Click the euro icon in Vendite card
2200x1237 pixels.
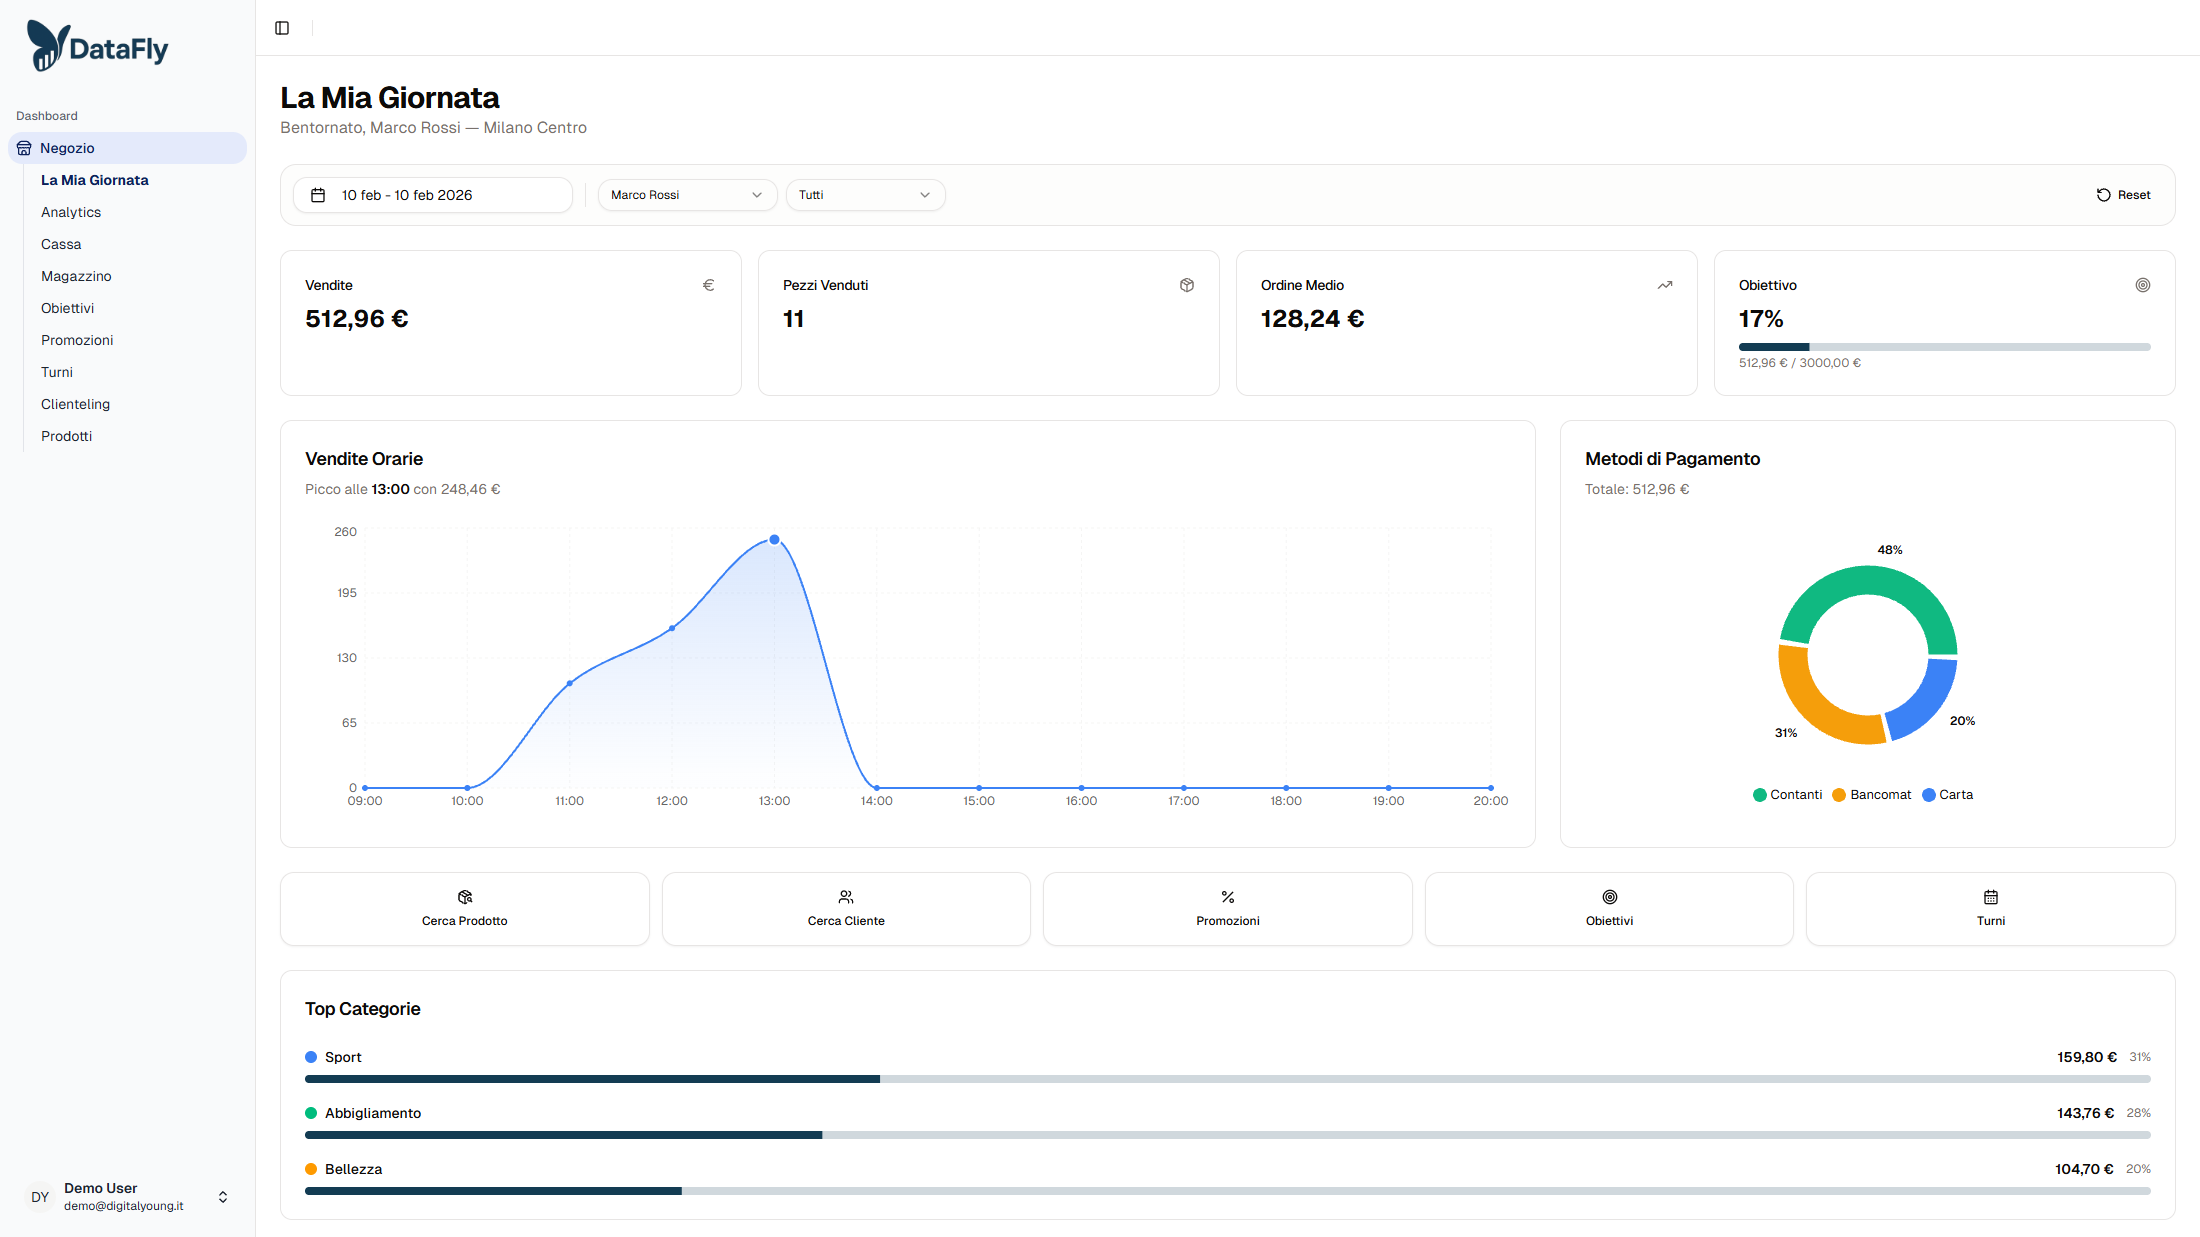click(x=708, y=285)
